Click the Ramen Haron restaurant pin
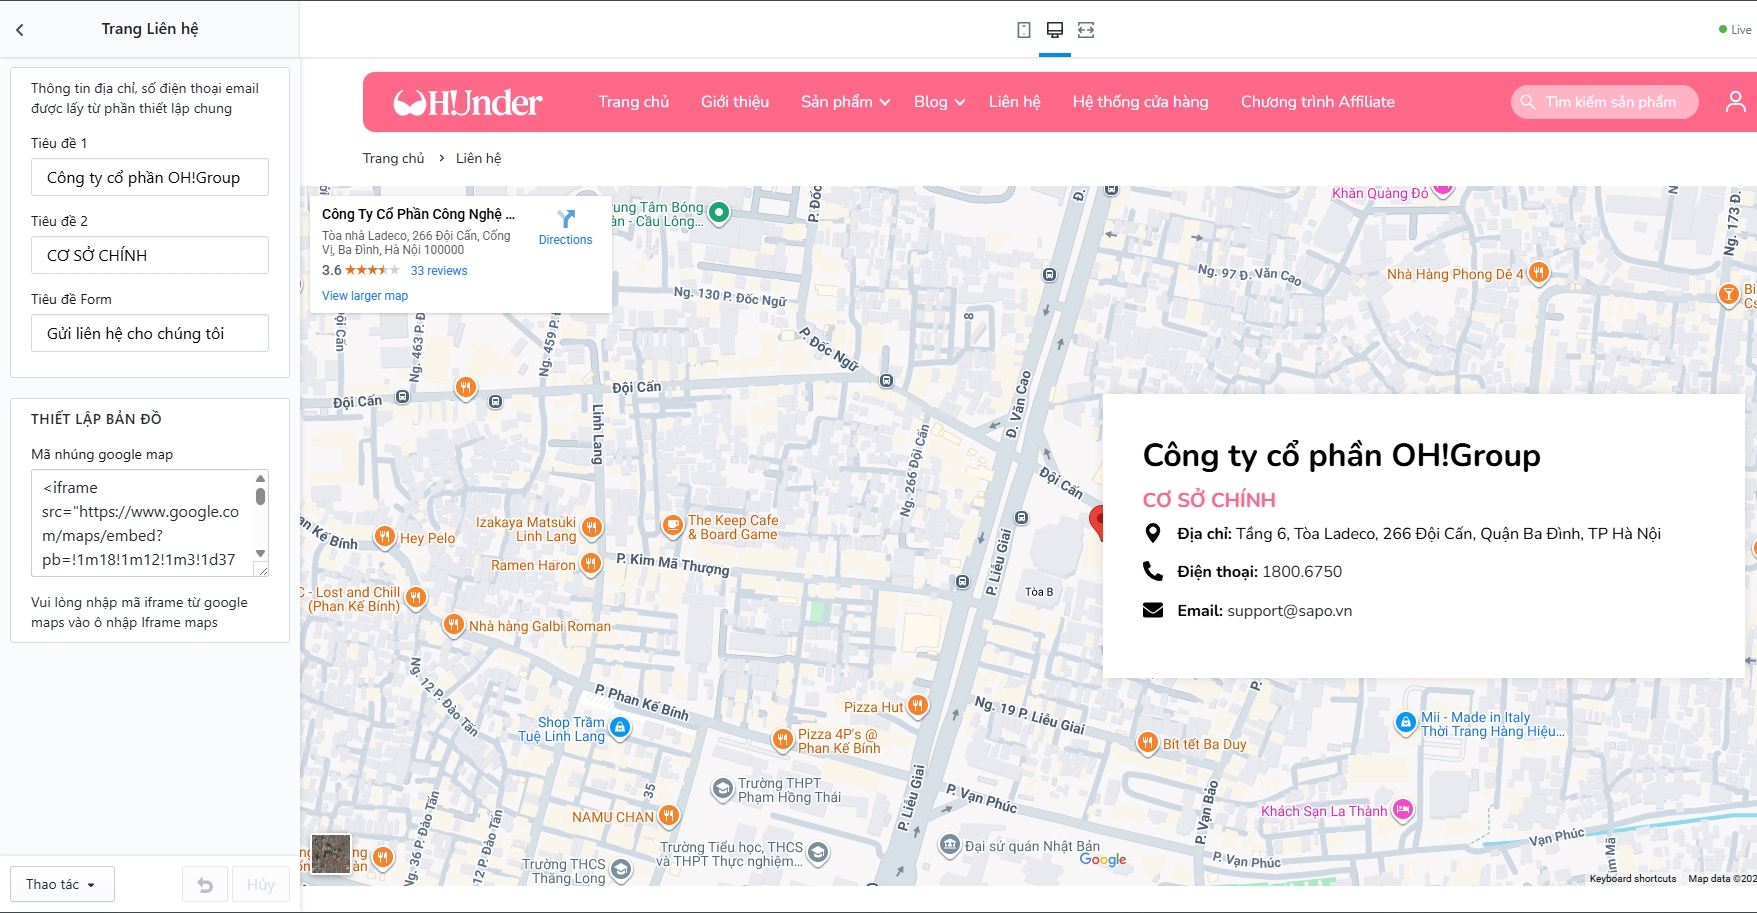 (591, 563)
